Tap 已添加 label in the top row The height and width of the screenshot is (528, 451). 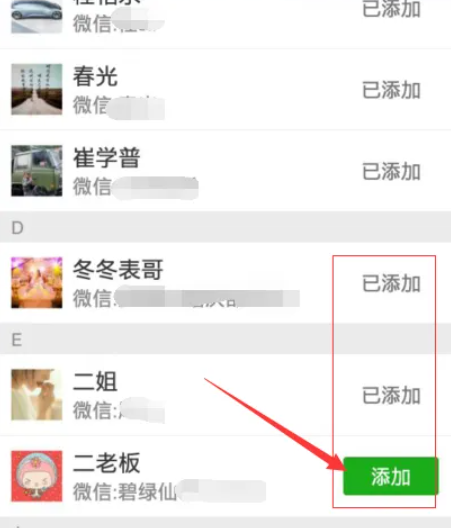391,8
